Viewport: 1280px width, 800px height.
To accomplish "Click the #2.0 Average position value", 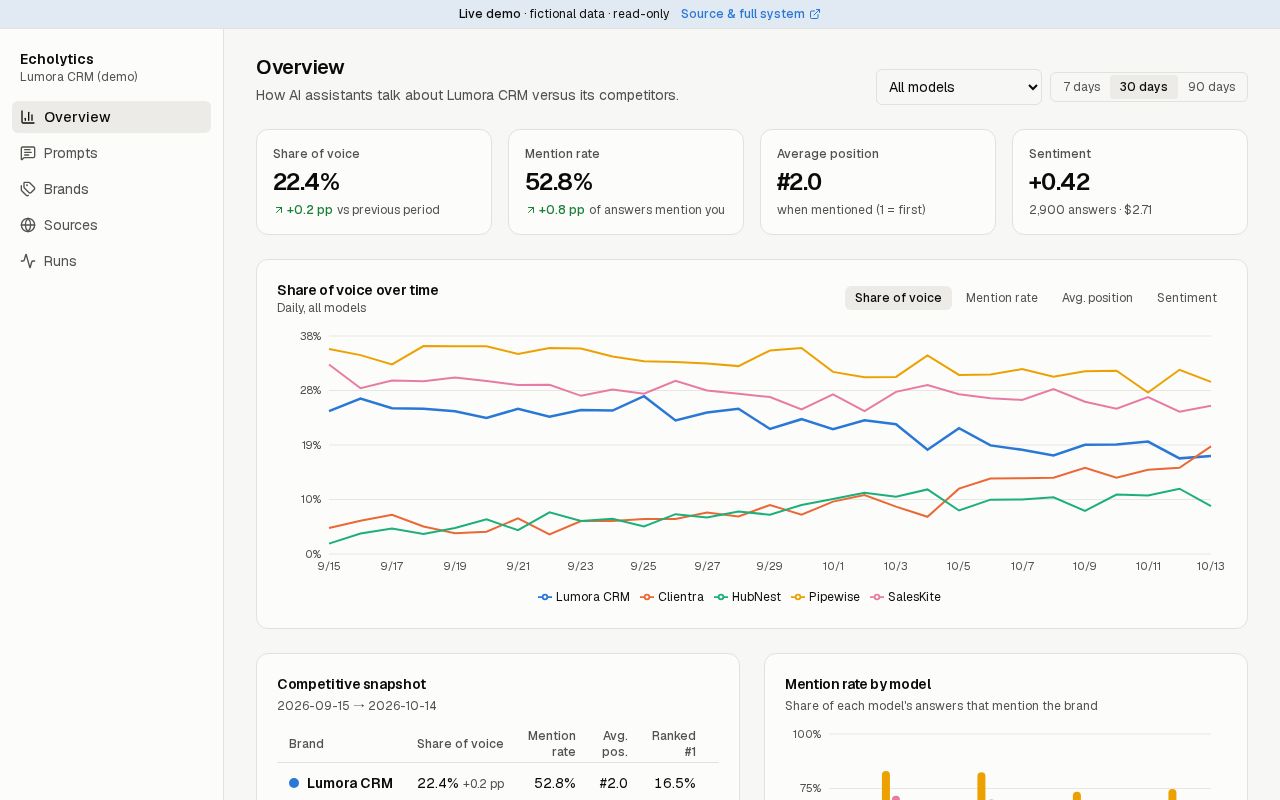I will click(x=799, y=182).
